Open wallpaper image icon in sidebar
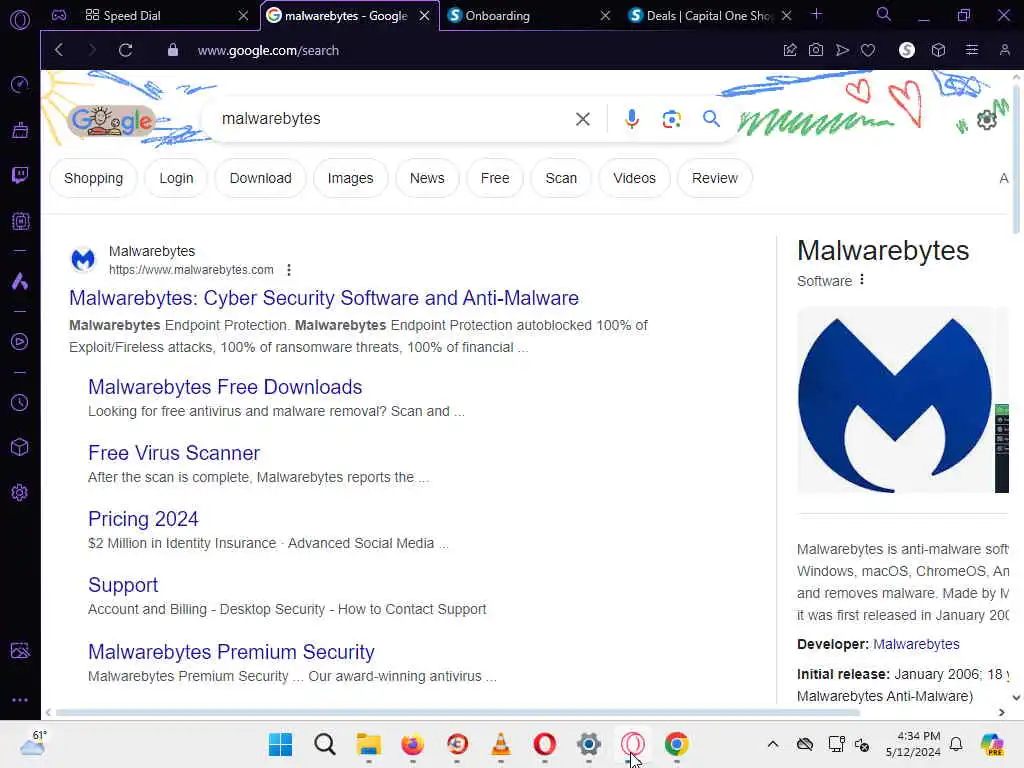The image size is (1024, 768). click(20, 650)
